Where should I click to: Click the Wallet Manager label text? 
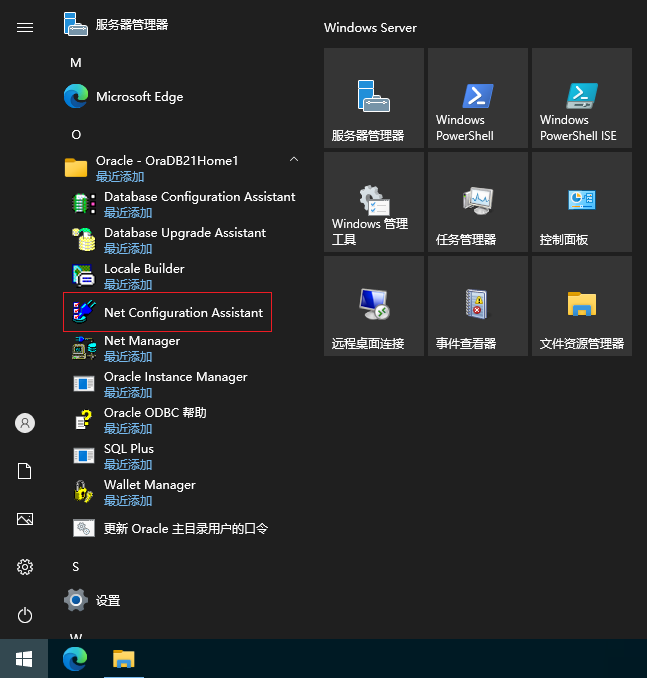point(150,485)
